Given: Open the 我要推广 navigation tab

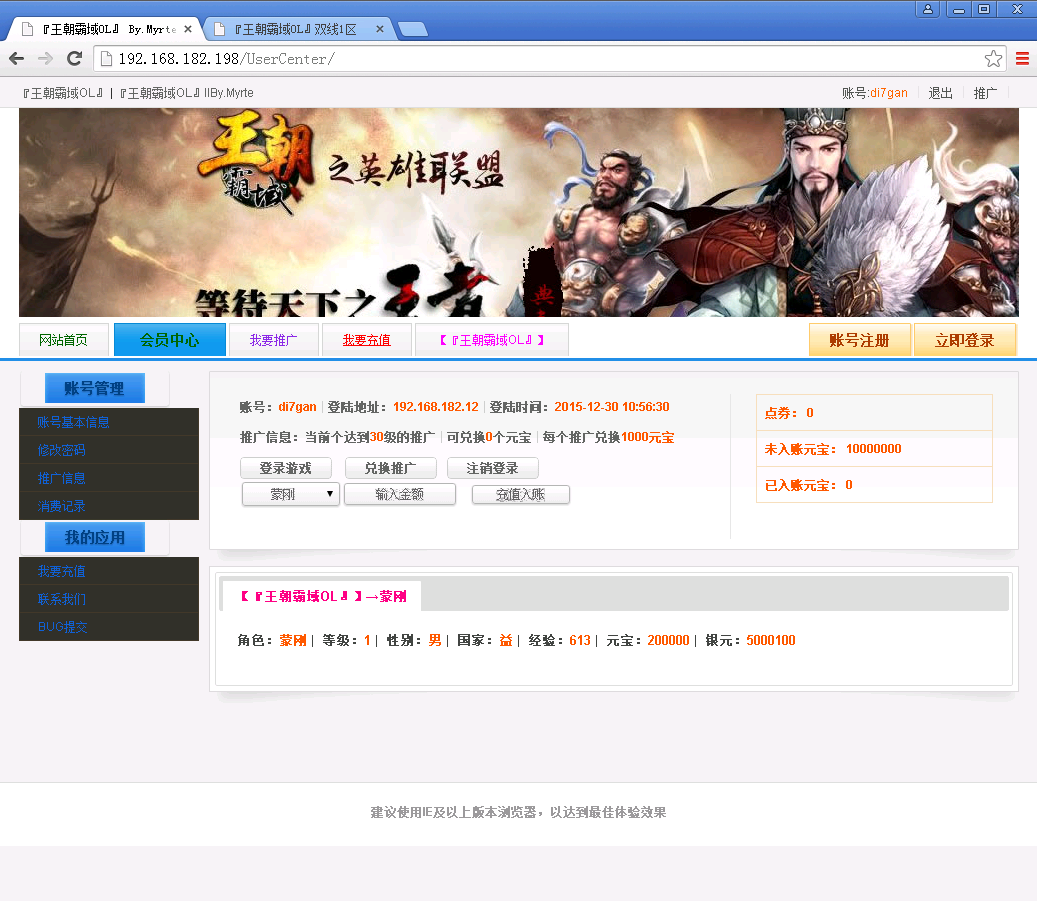Looking at the screenshot, I should click(274, 340).
